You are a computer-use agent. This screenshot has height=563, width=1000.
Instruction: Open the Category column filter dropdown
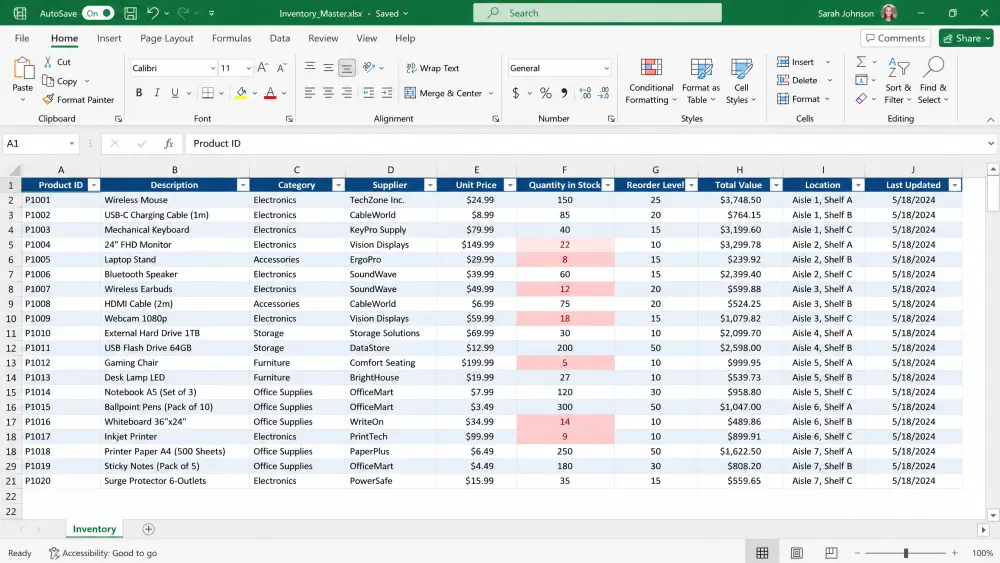coord(338,185)
